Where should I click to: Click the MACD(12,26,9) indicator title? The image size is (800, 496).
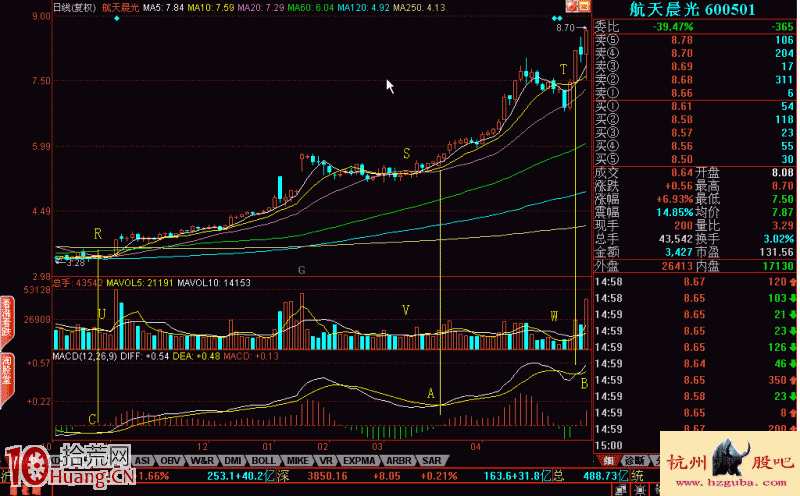coord(85,356)
